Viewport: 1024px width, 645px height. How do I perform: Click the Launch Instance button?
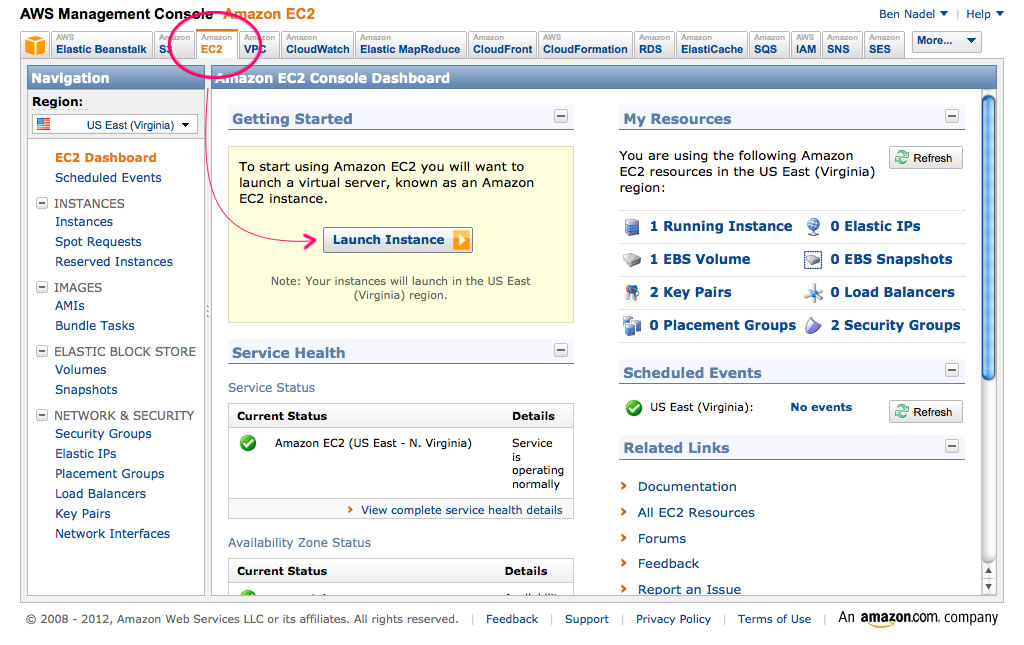(398, 240)
